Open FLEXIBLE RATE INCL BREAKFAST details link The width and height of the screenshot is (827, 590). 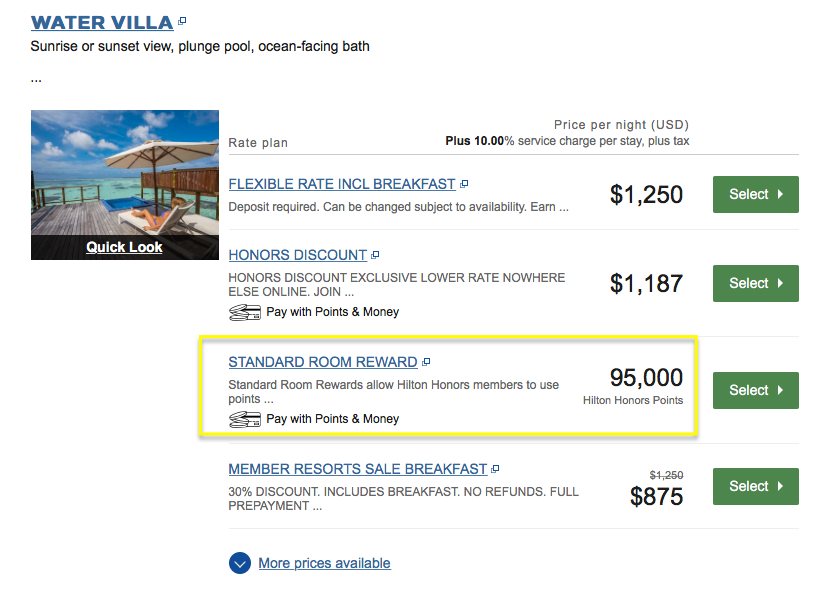click(x=342, y=184)
